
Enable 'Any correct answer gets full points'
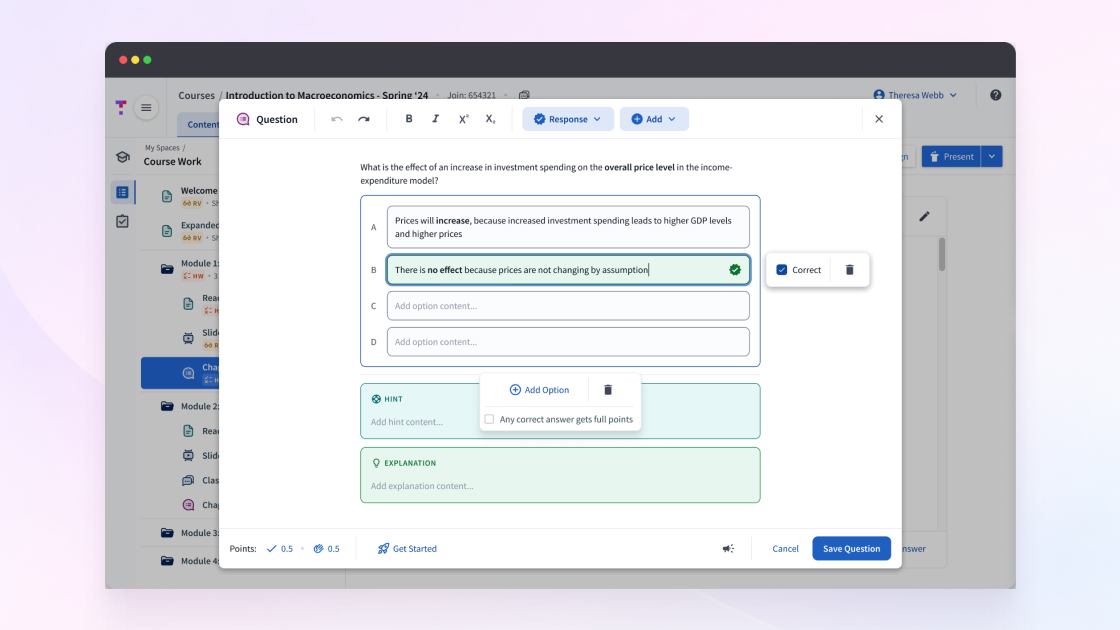[x=489, y=420]
